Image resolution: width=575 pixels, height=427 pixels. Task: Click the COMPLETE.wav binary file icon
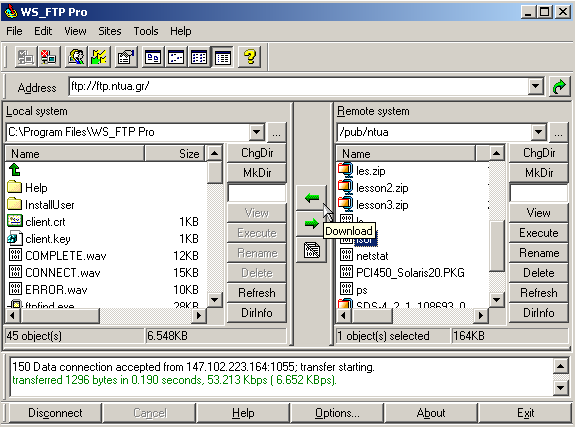click(15, 255)
